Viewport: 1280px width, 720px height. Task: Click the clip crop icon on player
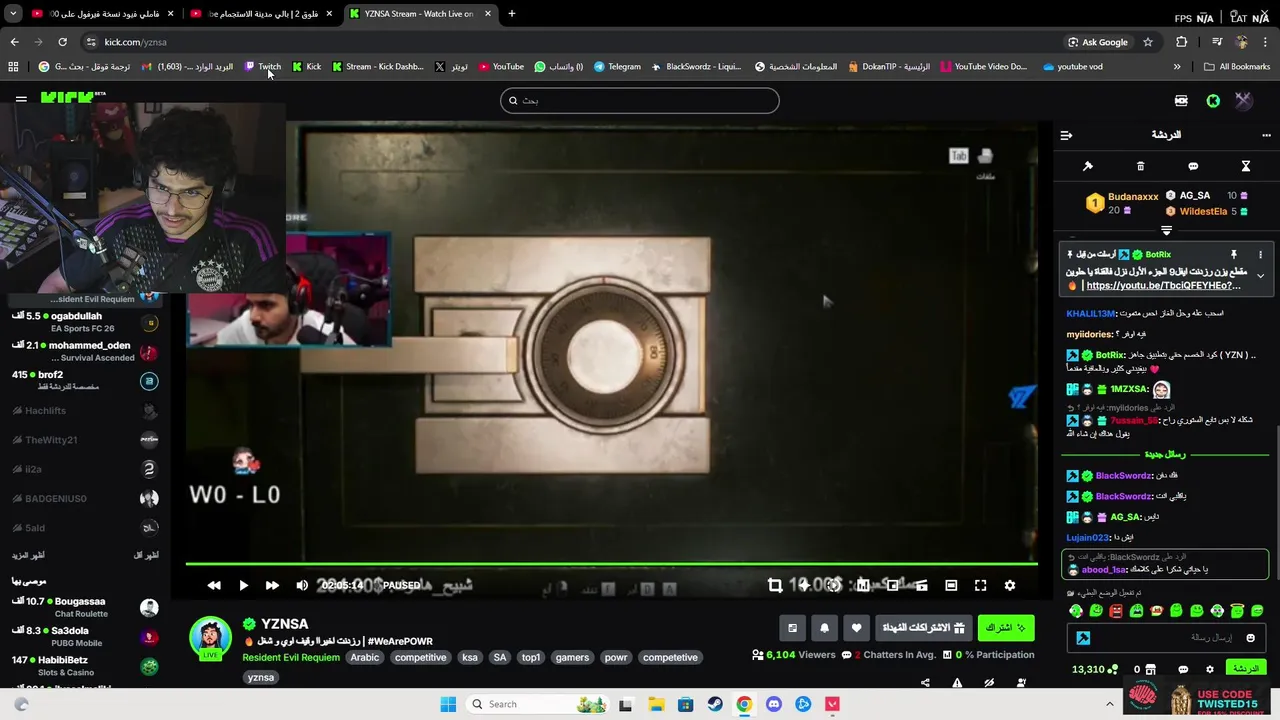point(775,585)
